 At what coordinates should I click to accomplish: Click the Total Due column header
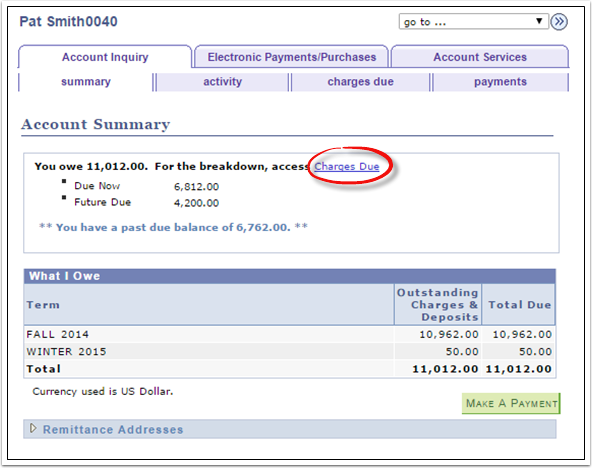pyautogui.click(x=520, y=305)
